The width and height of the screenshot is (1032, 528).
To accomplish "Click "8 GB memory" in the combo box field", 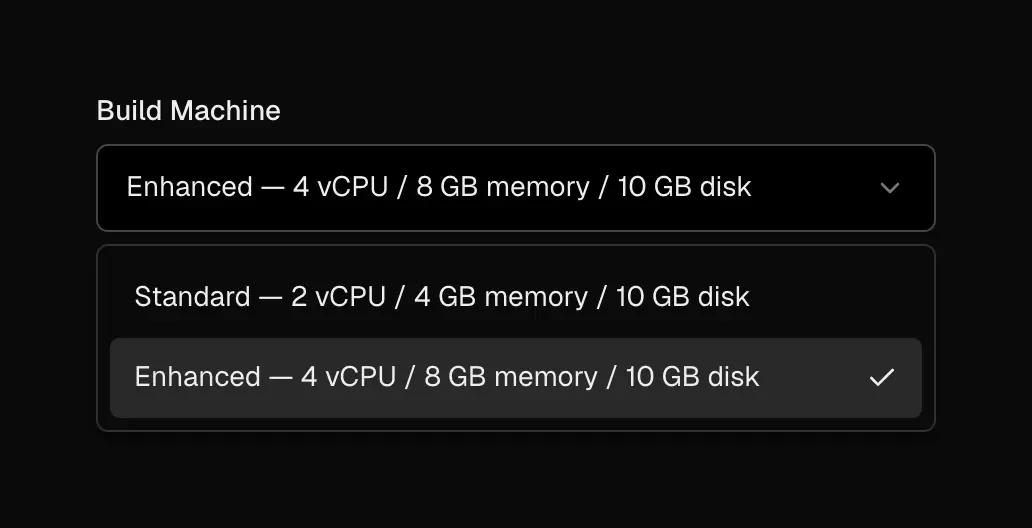I will (x=503, y=187).
